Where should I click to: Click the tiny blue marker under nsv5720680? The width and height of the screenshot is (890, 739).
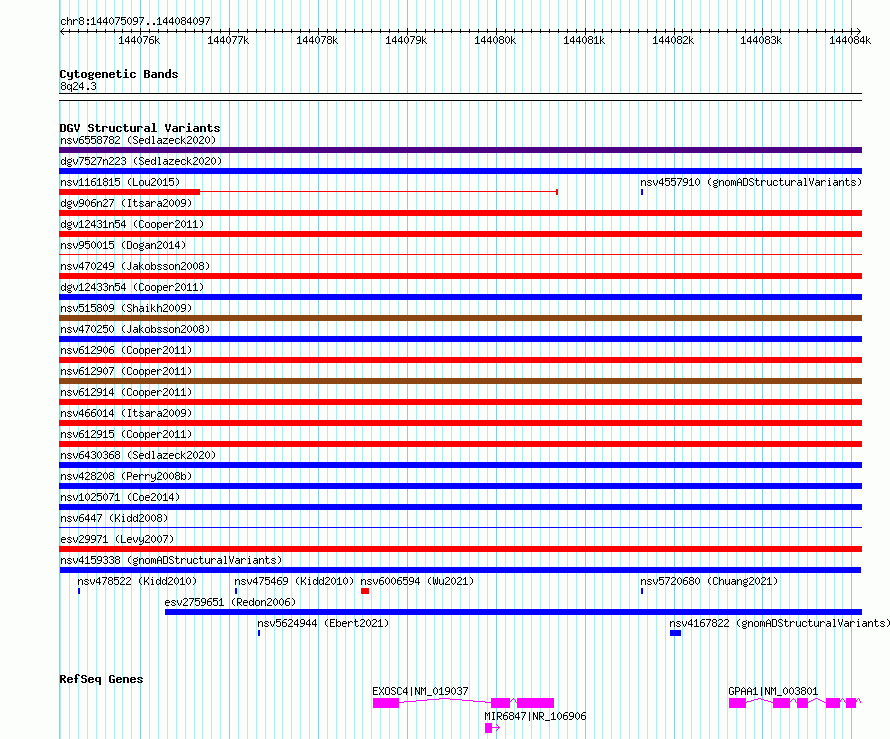tap(642, 591)
